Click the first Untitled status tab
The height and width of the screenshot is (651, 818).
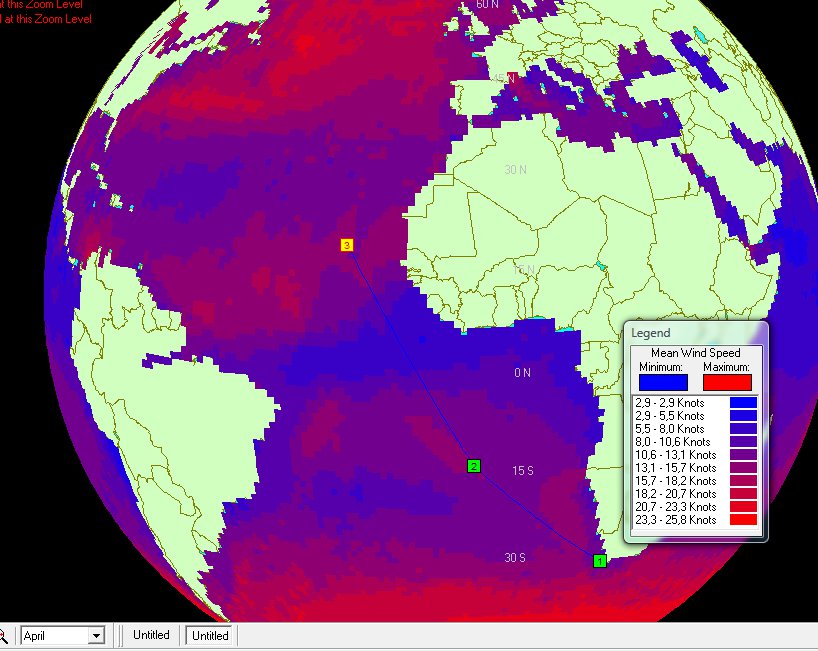[x=151, y=635]
